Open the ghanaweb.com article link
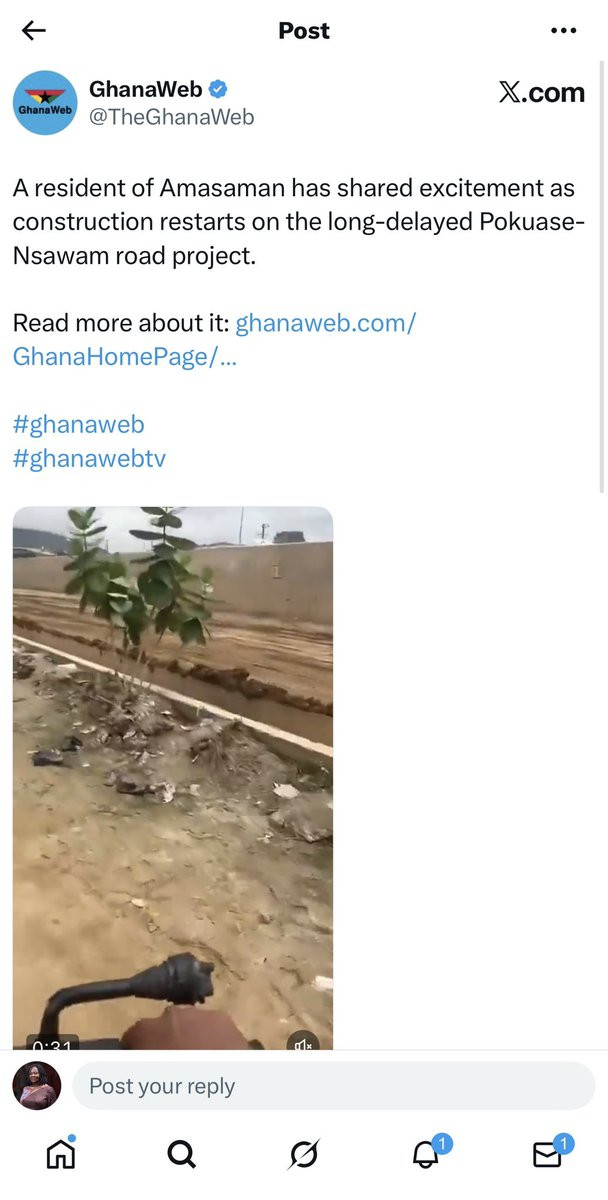608x1200 pixels. pyautogui.click(x=214, y=340)
